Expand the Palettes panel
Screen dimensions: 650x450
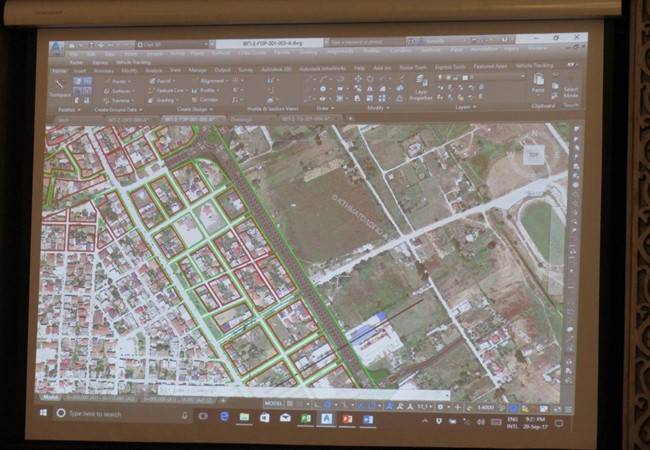click(69, 110)
